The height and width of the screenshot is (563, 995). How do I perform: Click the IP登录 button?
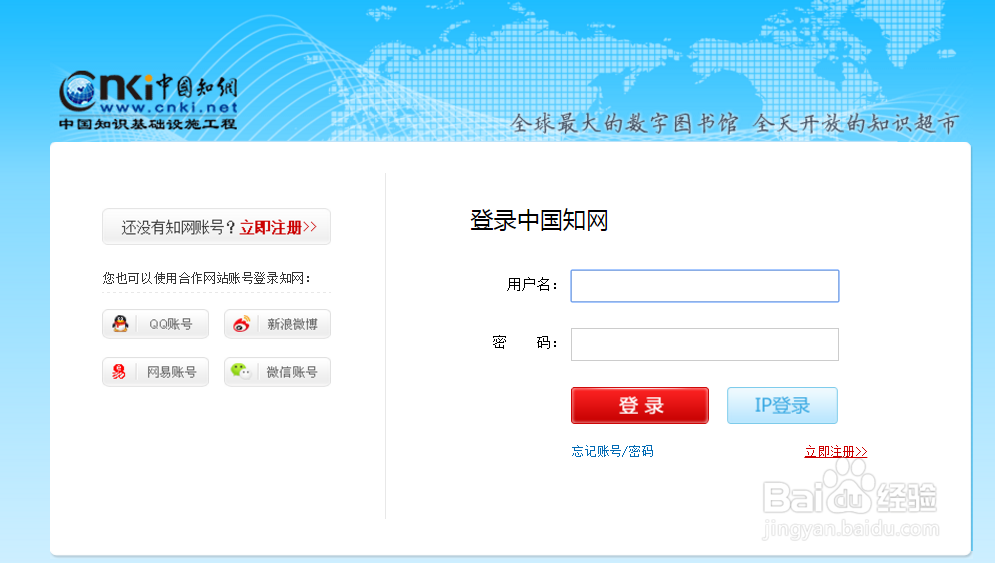782,405
